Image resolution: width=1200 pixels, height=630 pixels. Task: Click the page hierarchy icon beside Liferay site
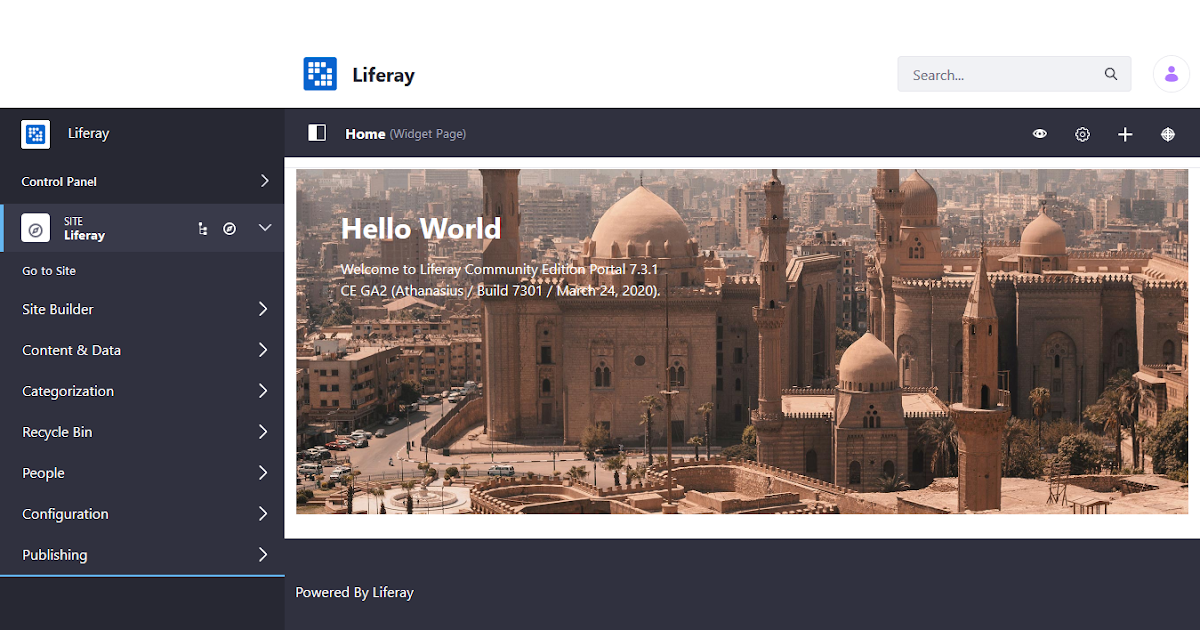[x=203, y=228]
